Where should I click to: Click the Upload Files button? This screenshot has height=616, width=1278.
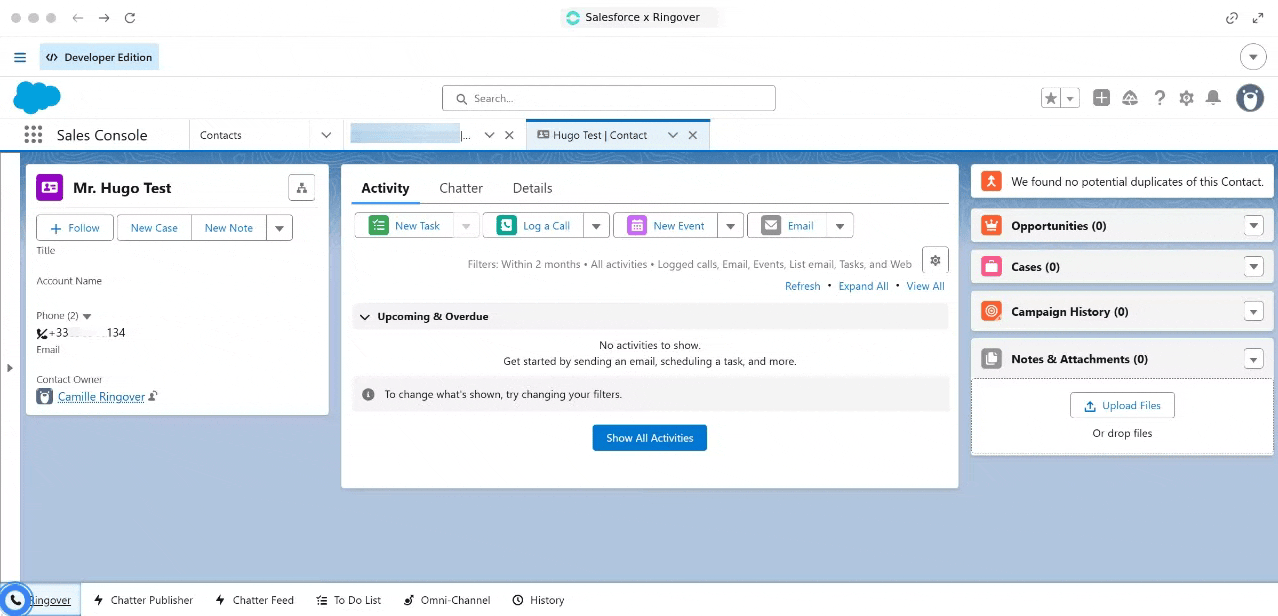(x=1122, y=406)
